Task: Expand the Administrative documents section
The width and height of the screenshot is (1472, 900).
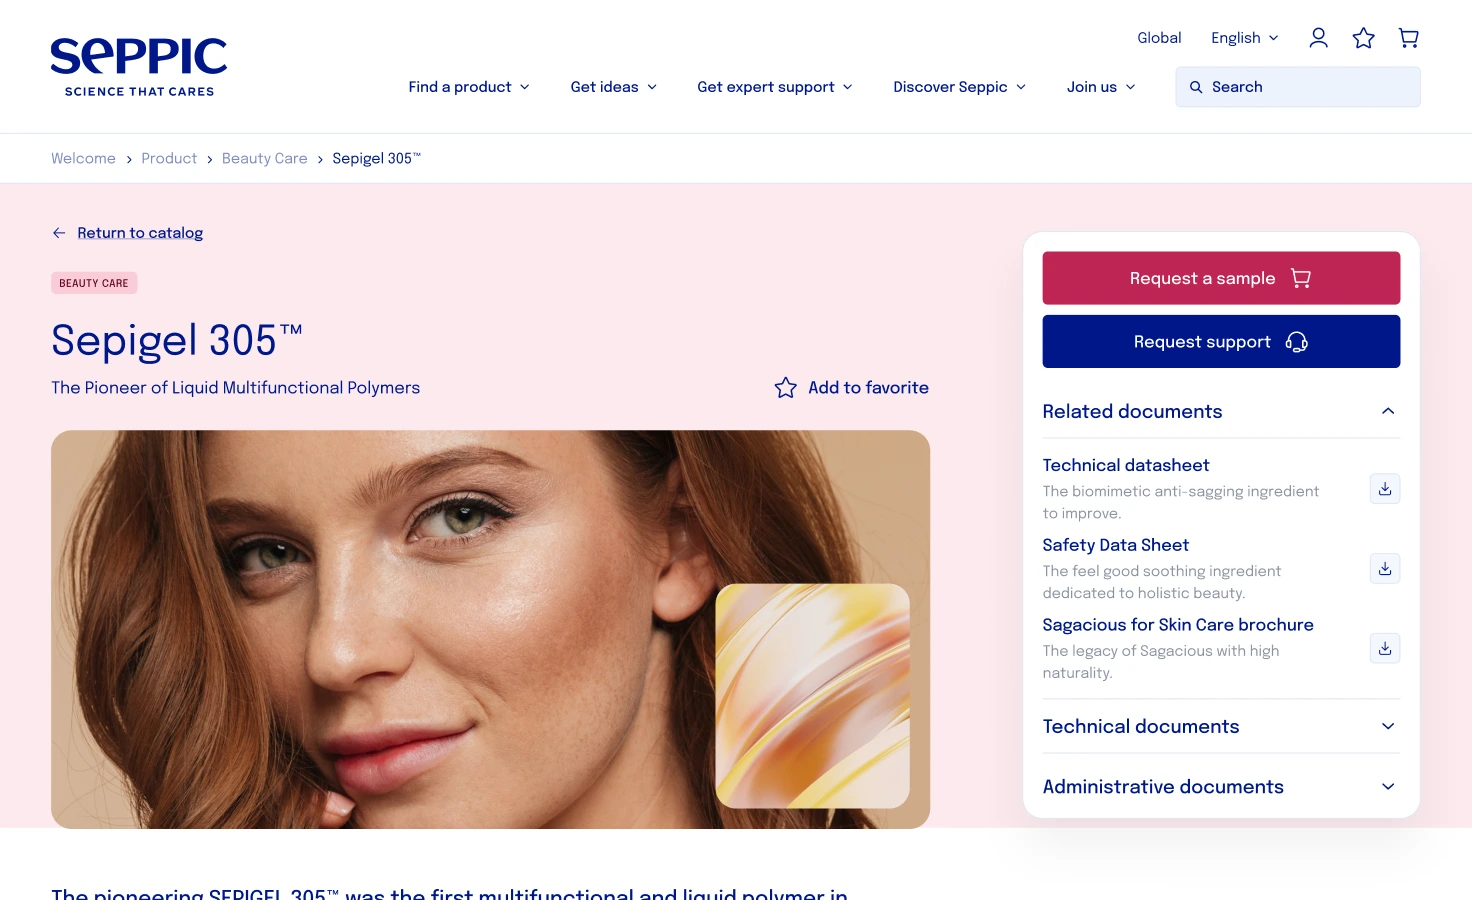Action: click(1387, 787)
